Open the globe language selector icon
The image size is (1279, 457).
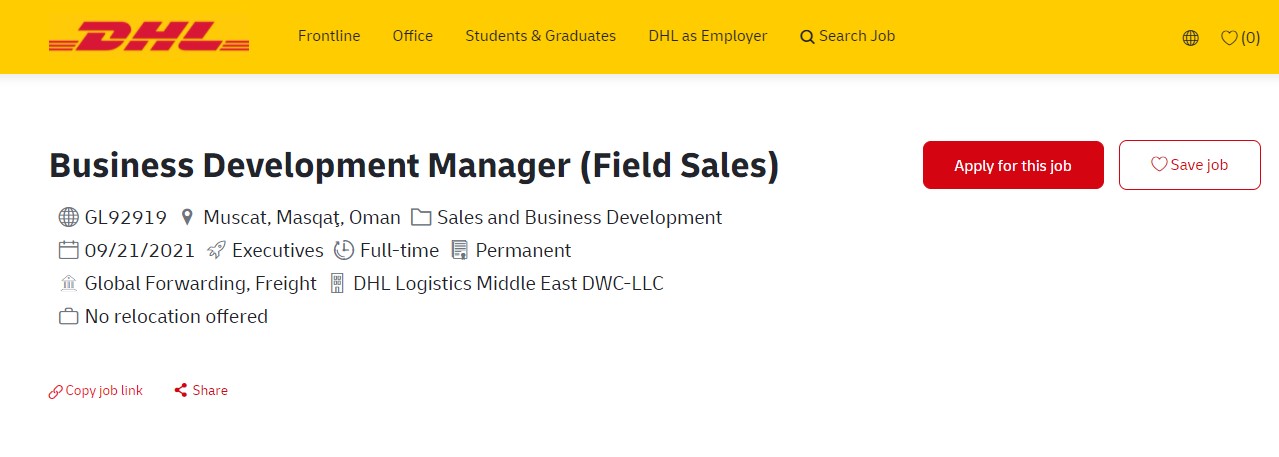tap(1190, 38)
